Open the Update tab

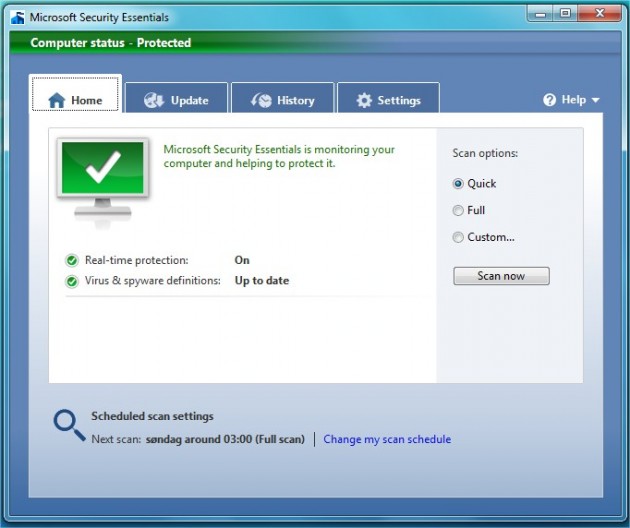pyautogui.click(x=176, y=98)
